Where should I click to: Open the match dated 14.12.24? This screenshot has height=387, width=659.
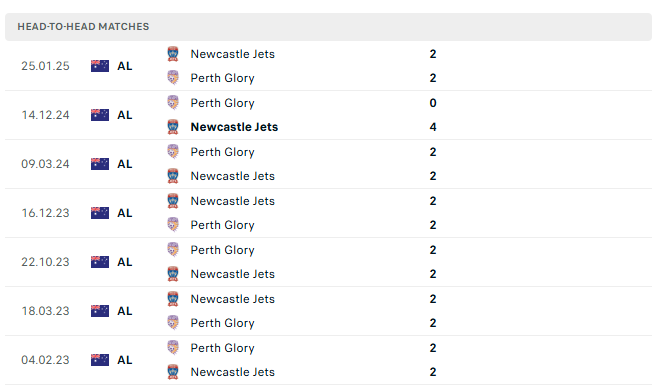pos(328,115)
